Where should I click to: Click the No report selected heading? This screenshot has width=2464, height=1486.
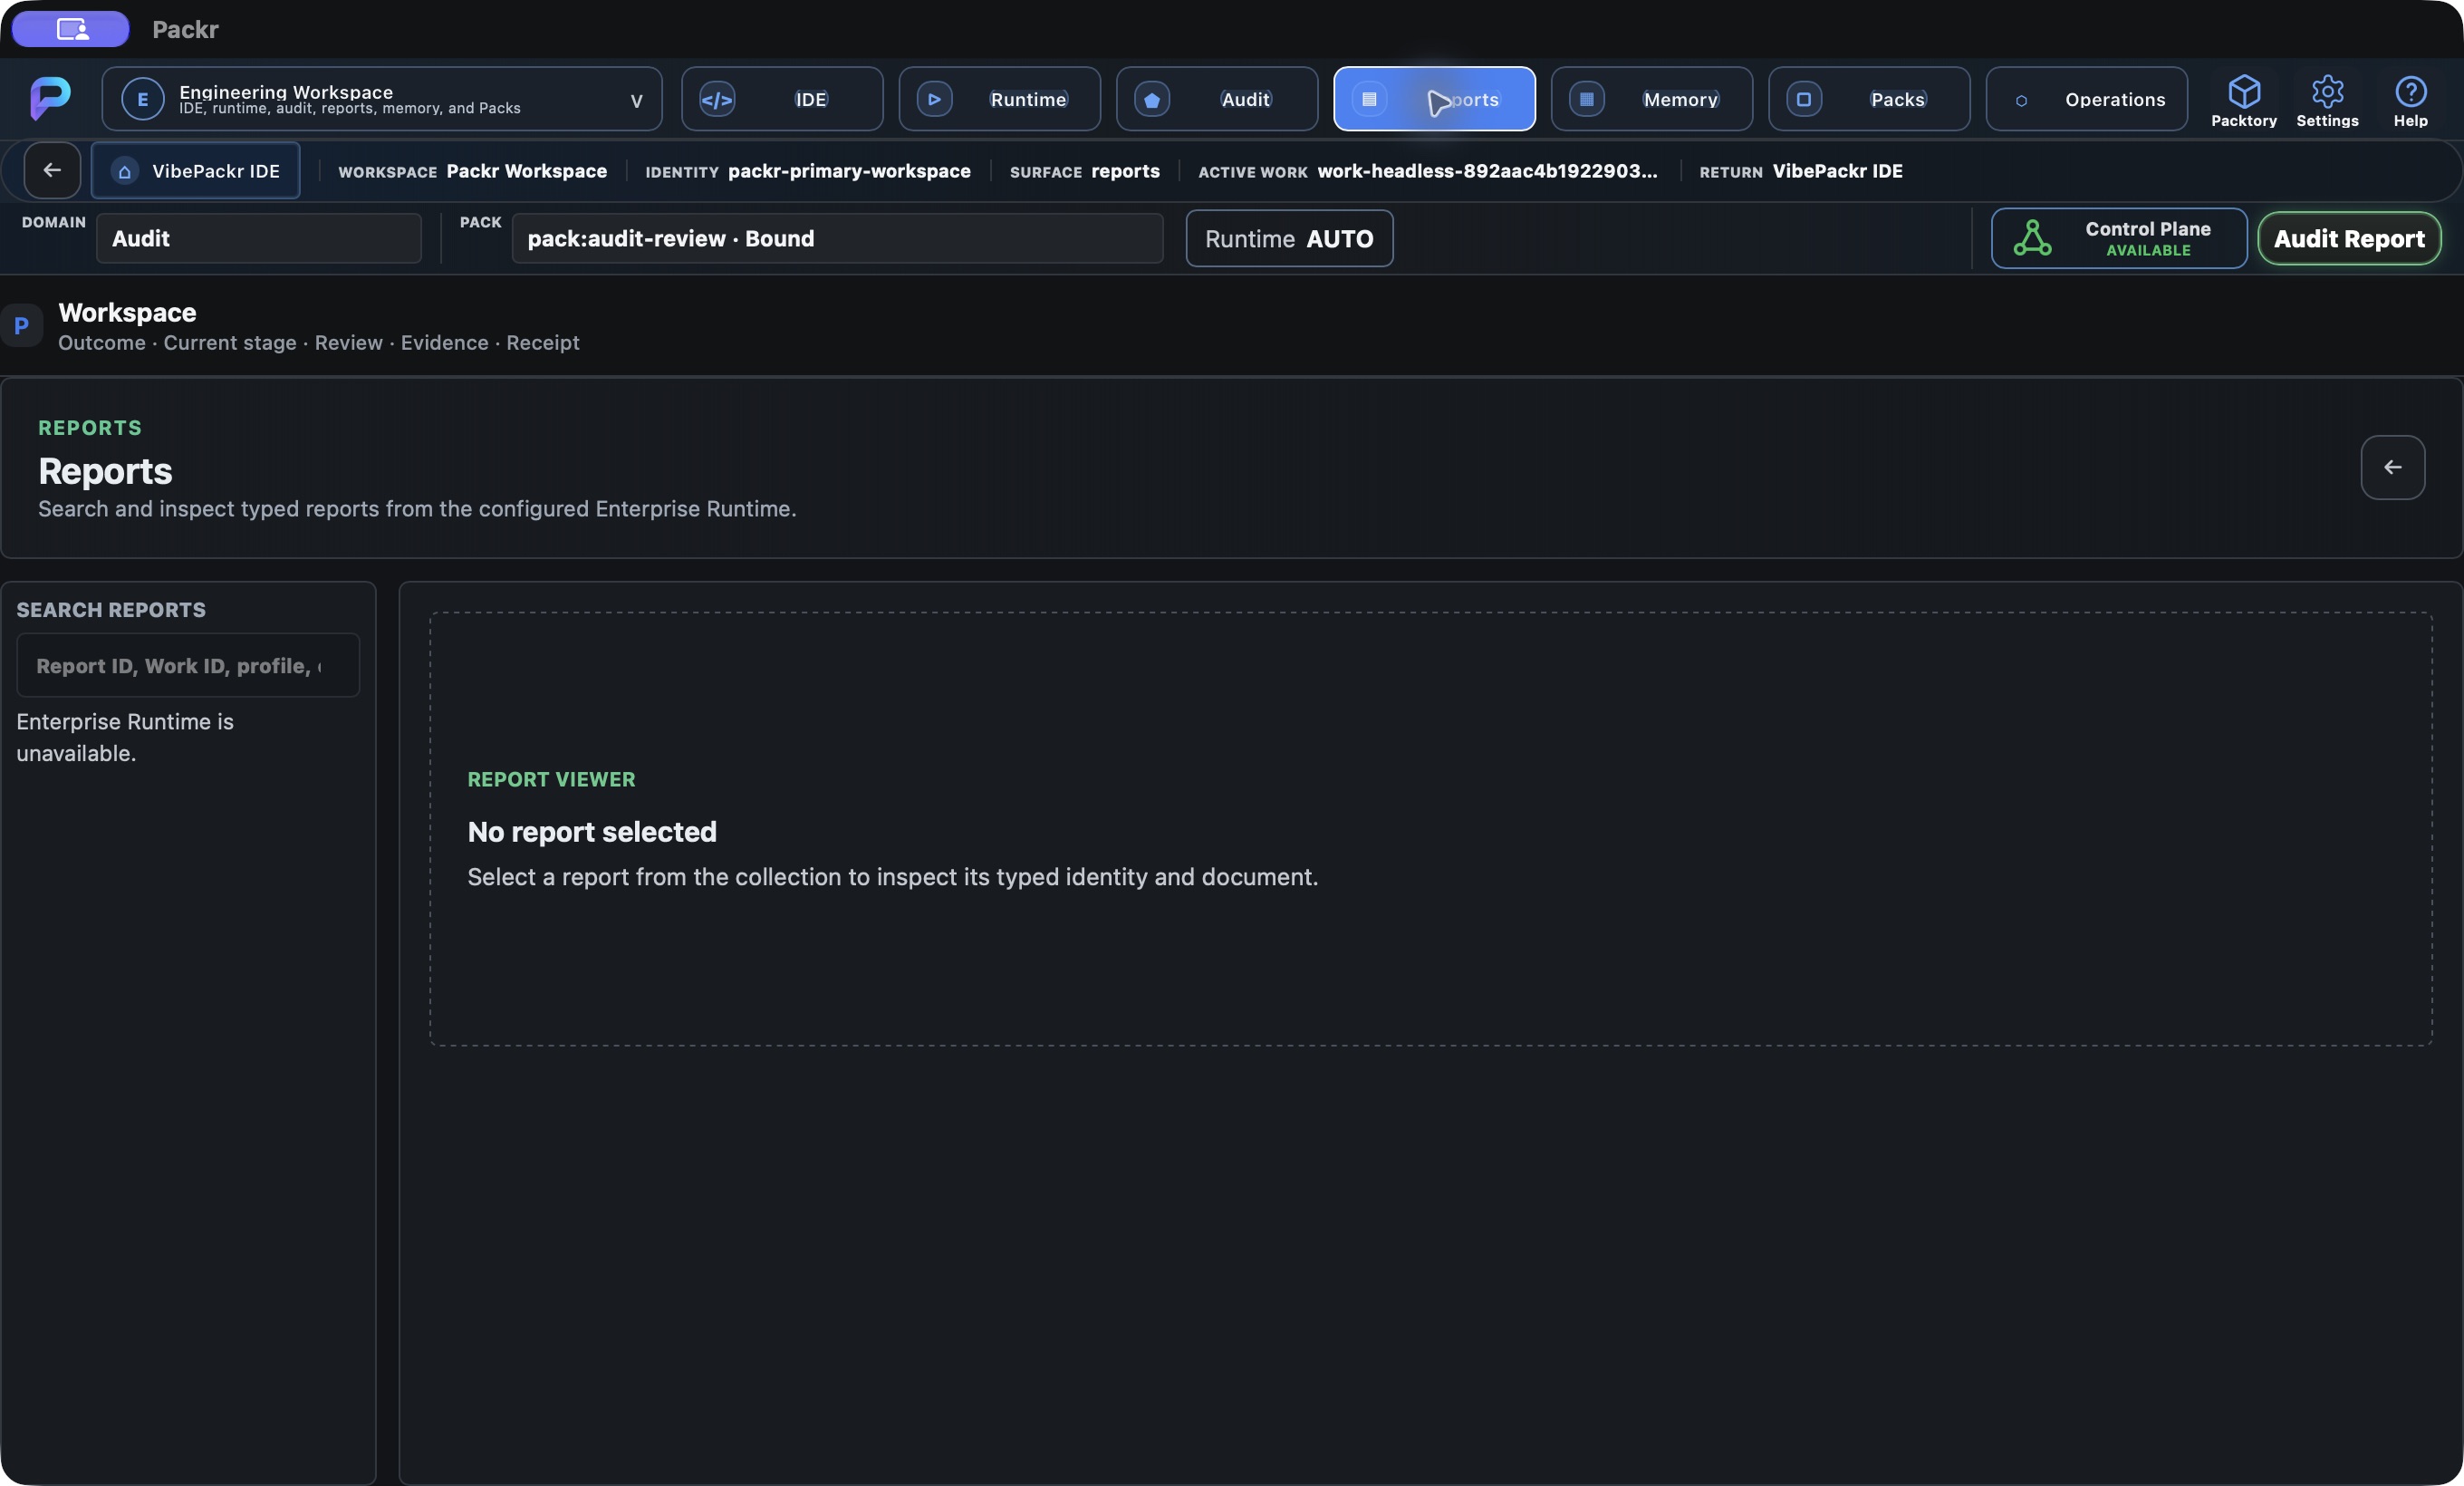tap(592, 831)
